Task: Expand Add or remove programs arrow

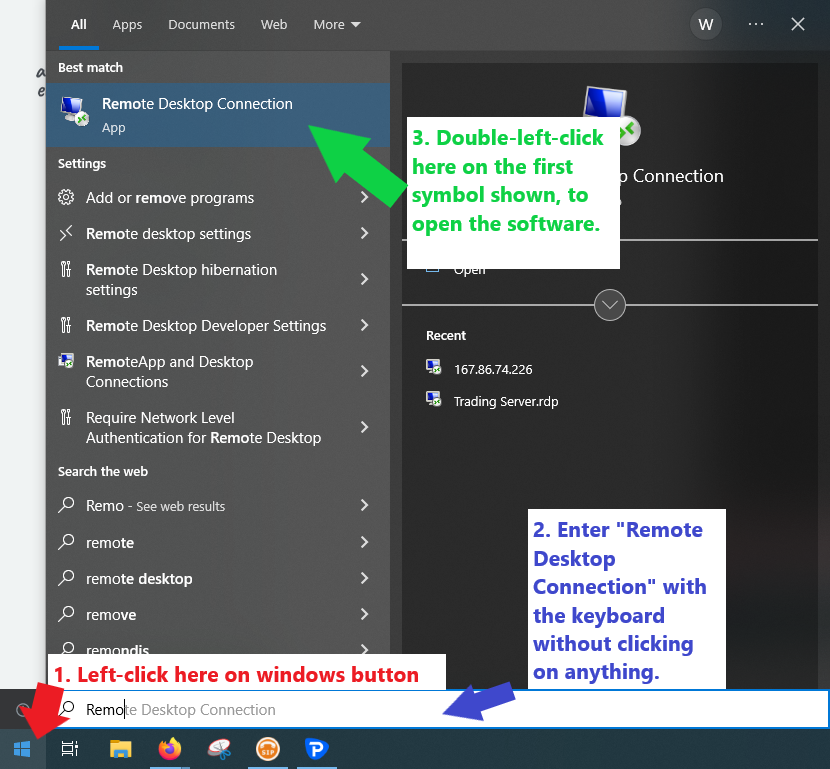Action: pos(365,197)
